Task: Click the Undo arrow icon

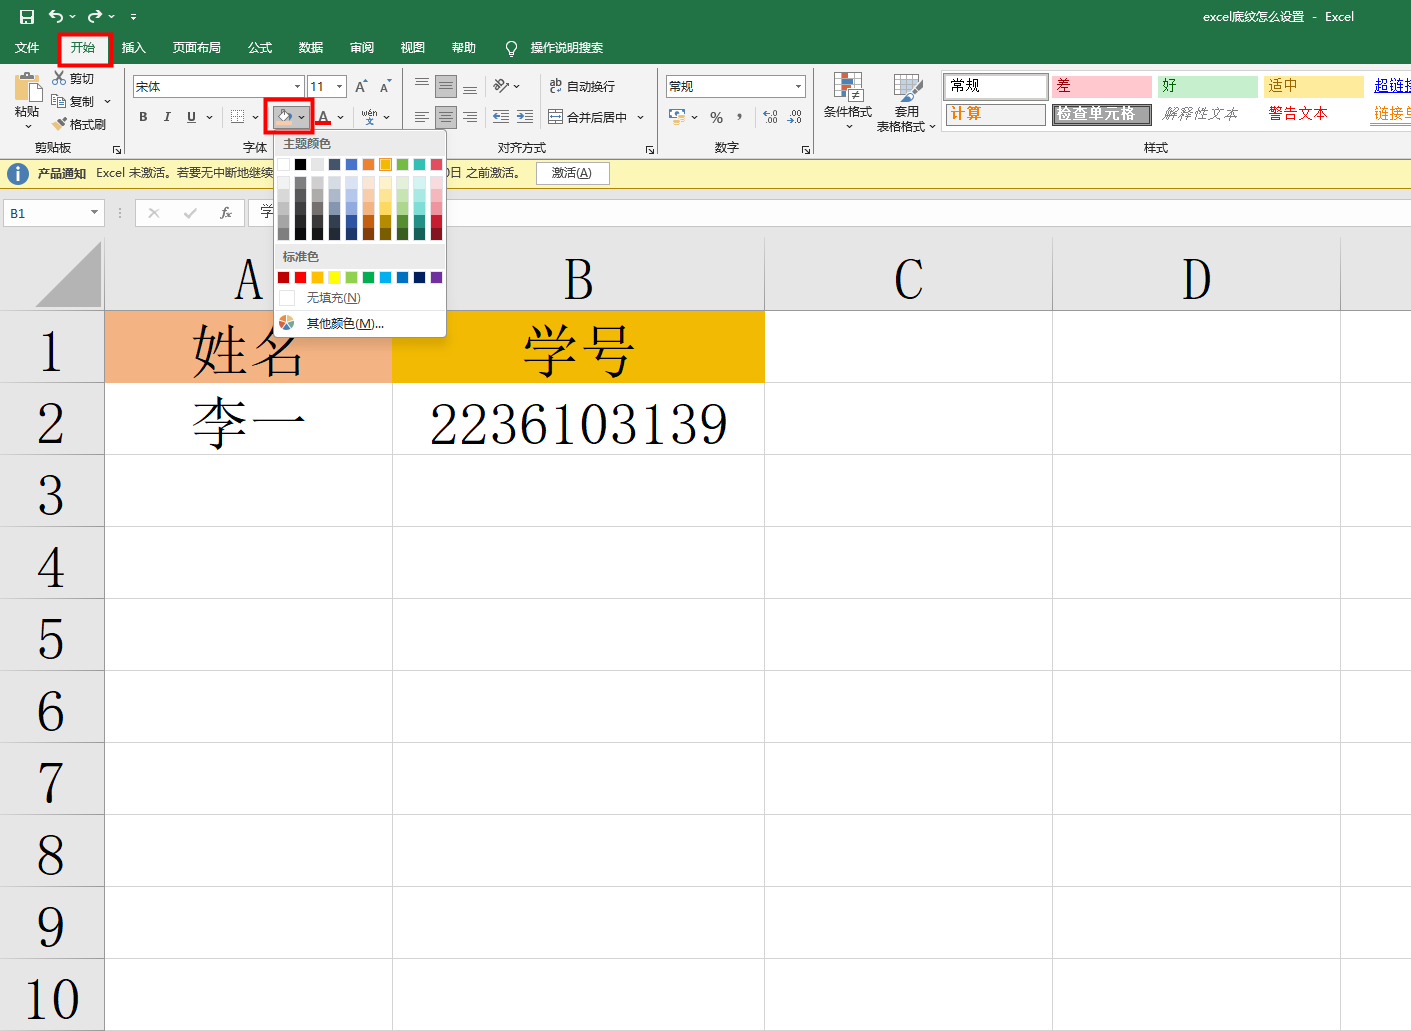Action: [x=56, y=16]
